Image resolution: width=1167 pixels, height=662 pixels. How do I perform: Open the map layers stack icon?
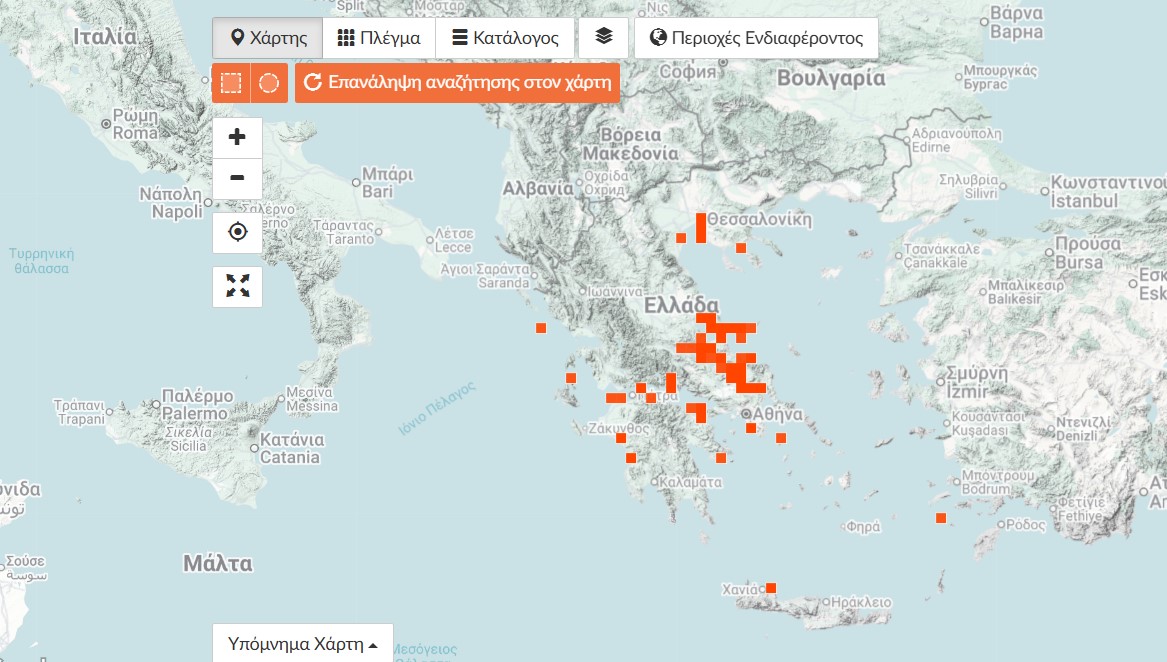603,38
